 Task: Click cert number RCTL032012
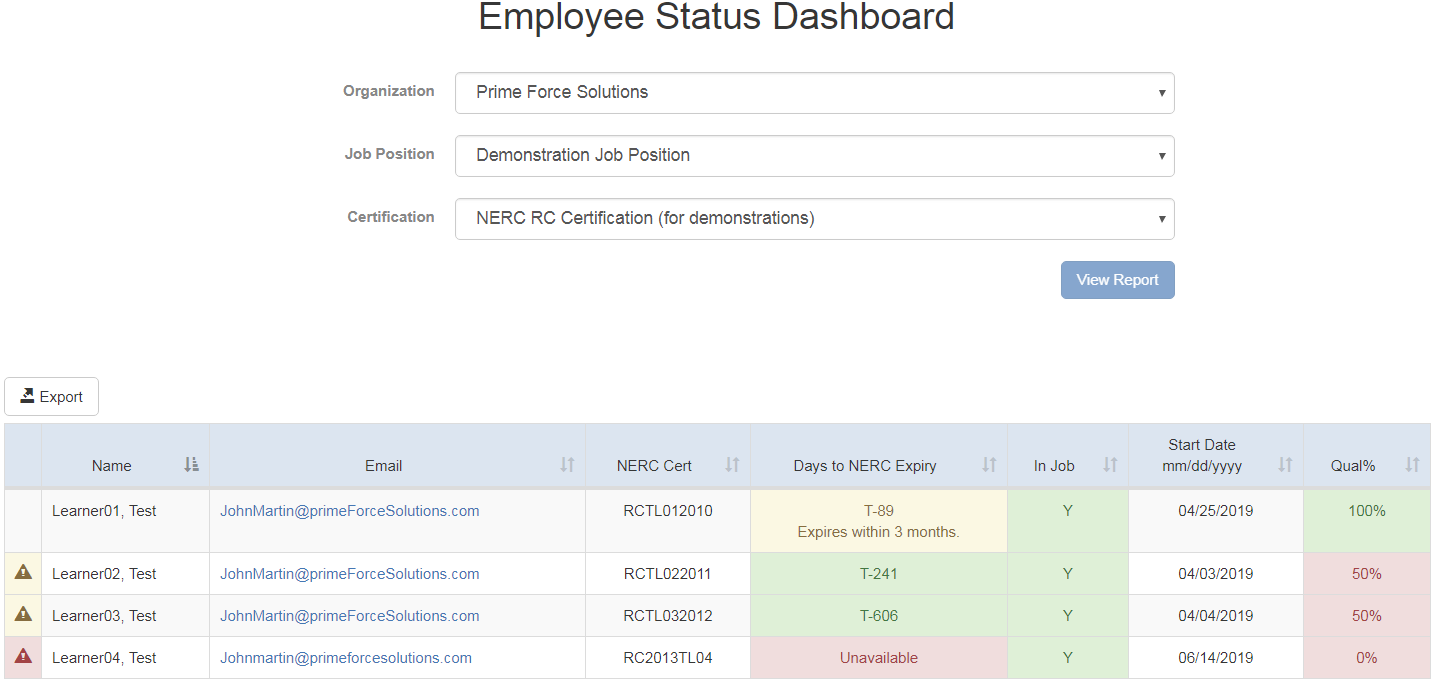coord(668,616)
